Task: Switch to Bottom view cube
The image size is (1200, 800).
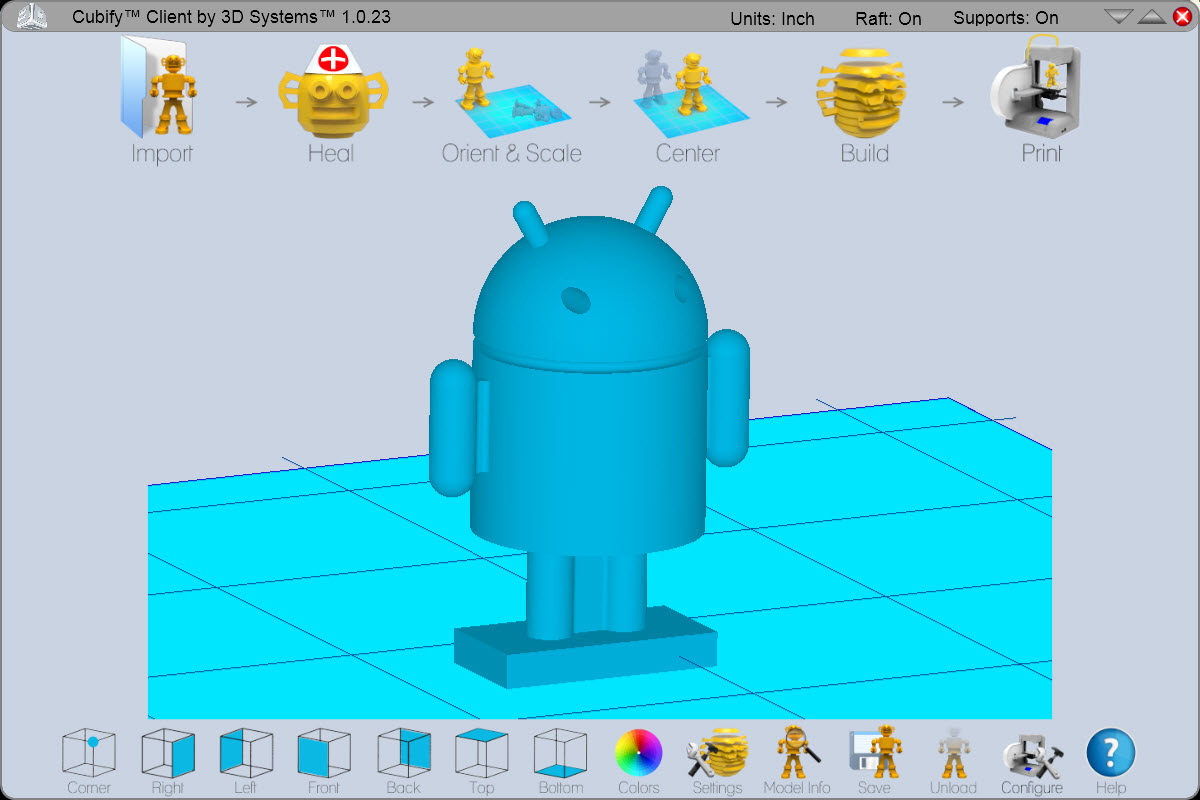Action: (x=560, y=753)
